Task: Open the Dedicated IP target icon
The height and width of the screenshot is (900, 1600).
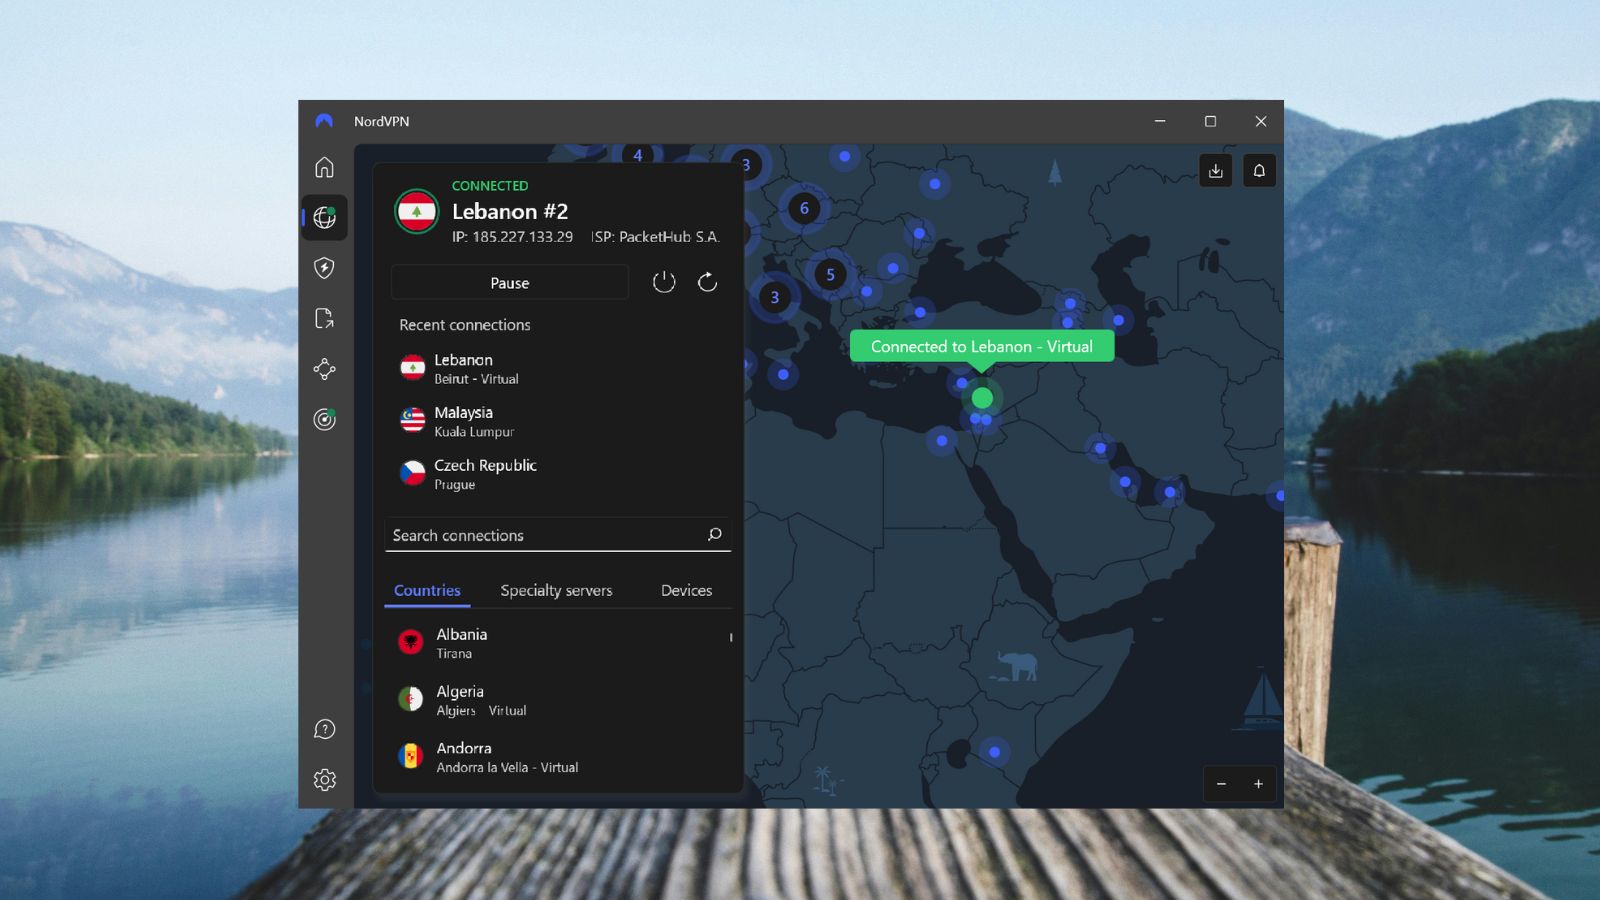Action: [324, 418]
